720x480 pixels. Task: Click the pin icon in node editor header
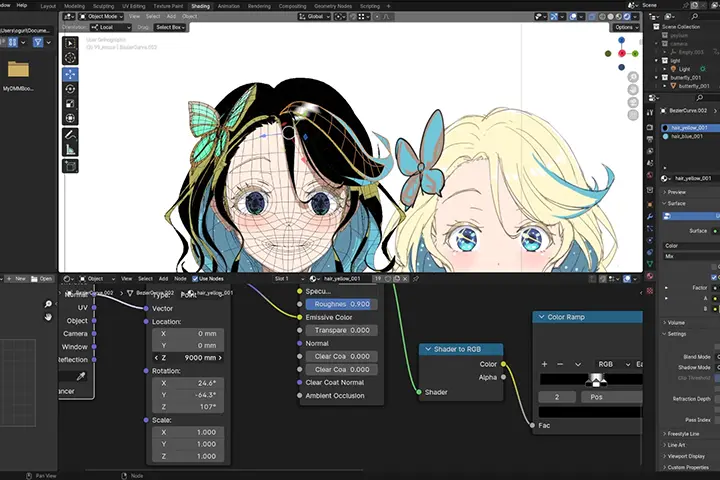coord(416,279)
